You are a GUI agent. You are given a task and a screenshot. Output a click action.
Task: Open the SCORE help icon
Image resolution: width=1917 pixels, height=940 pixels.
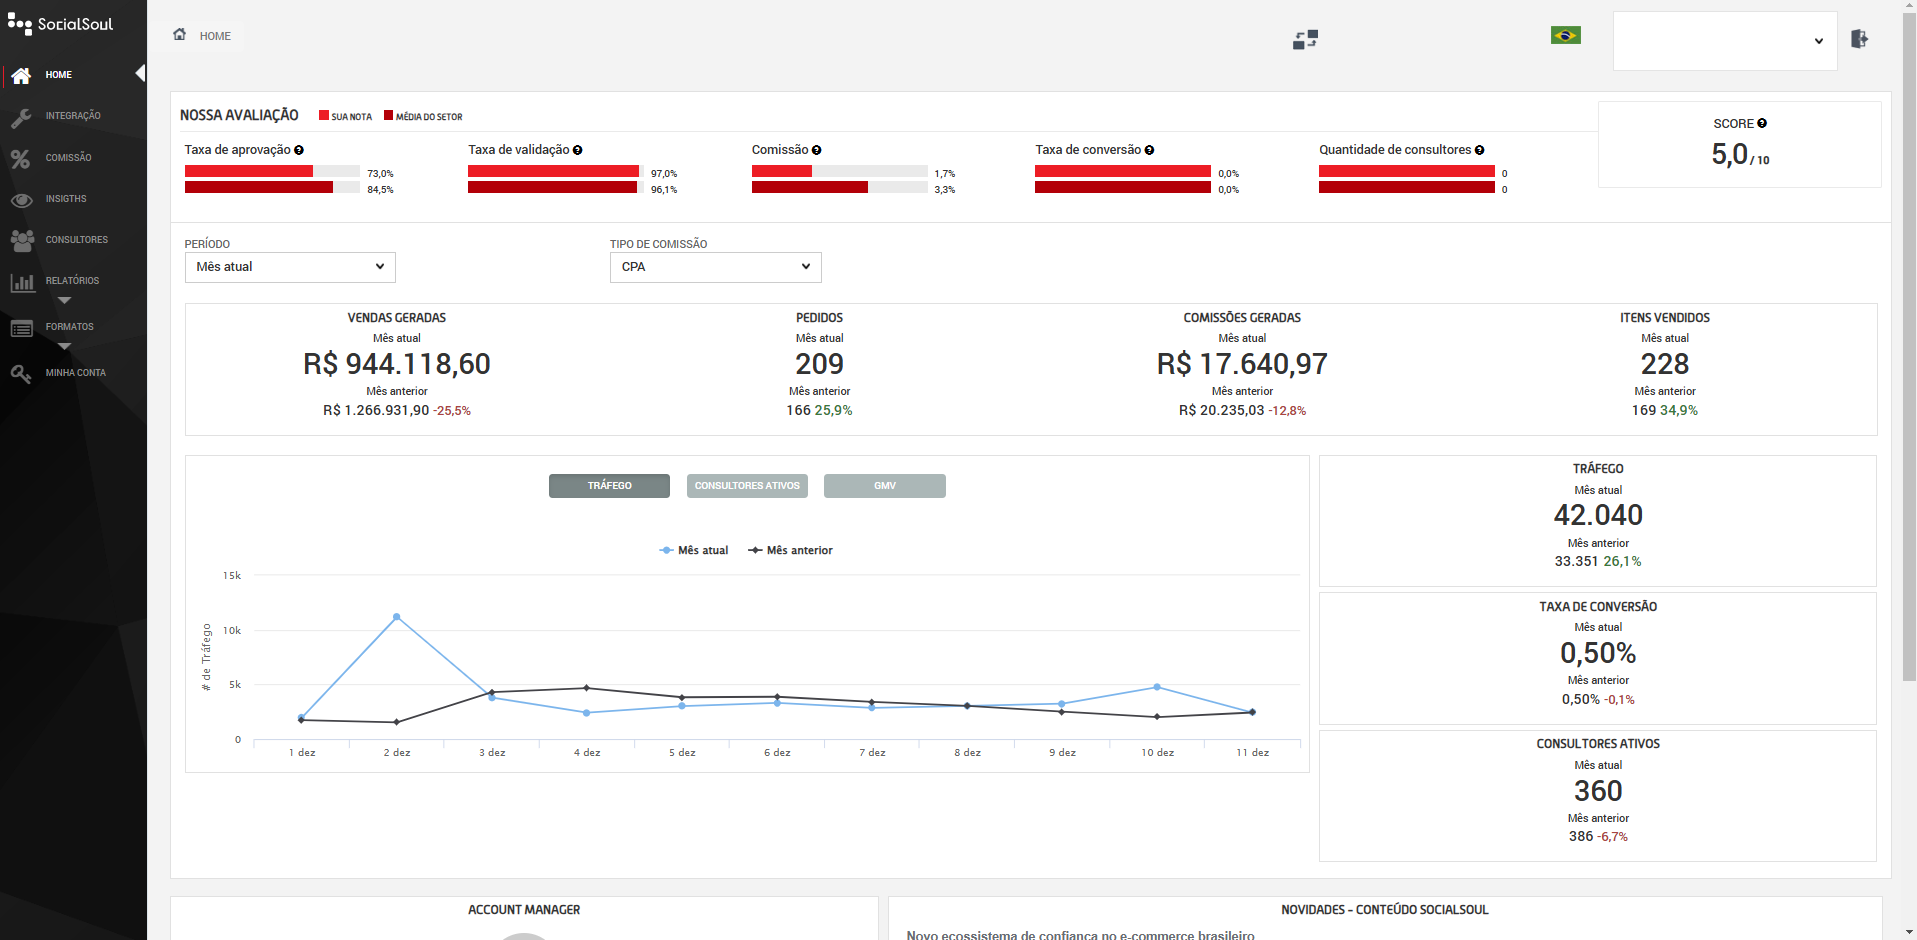pos(1762,123)
